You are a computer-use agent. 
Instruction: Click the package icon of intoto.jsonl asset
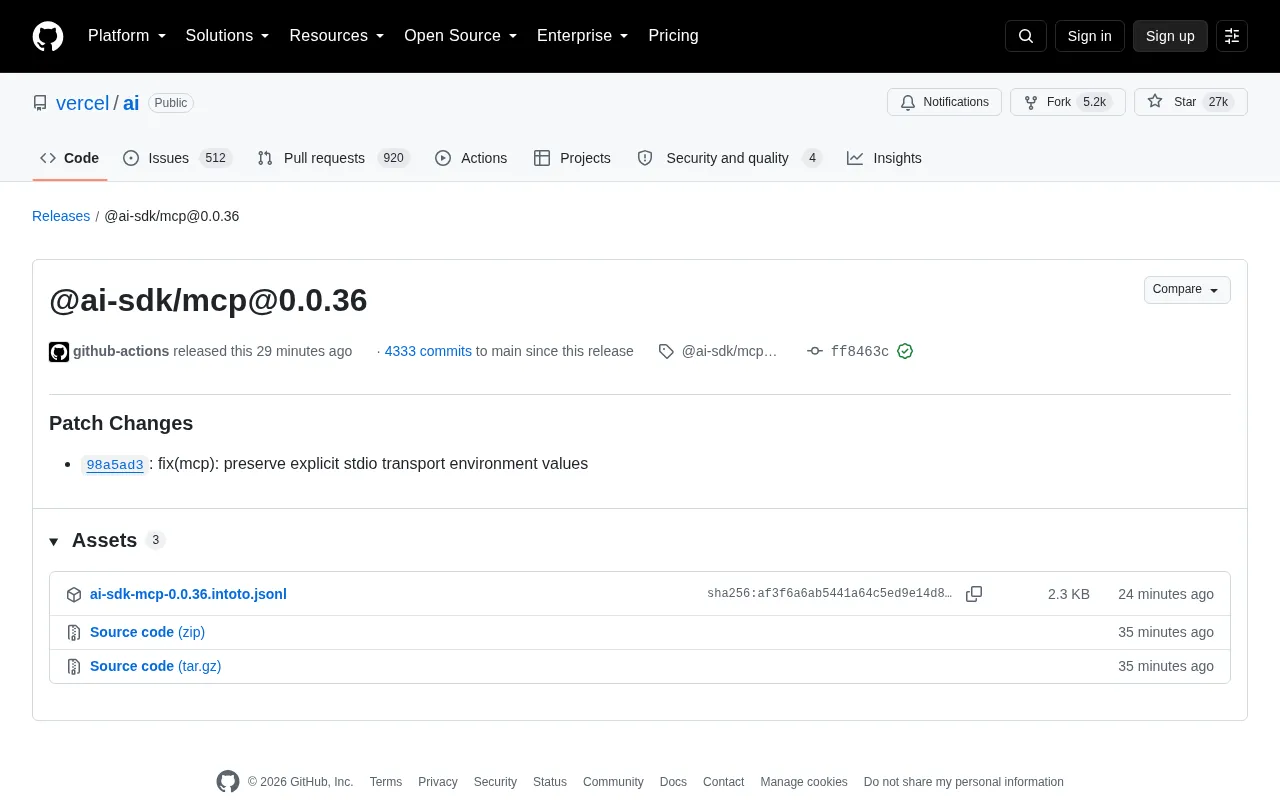tap(74, 595)
